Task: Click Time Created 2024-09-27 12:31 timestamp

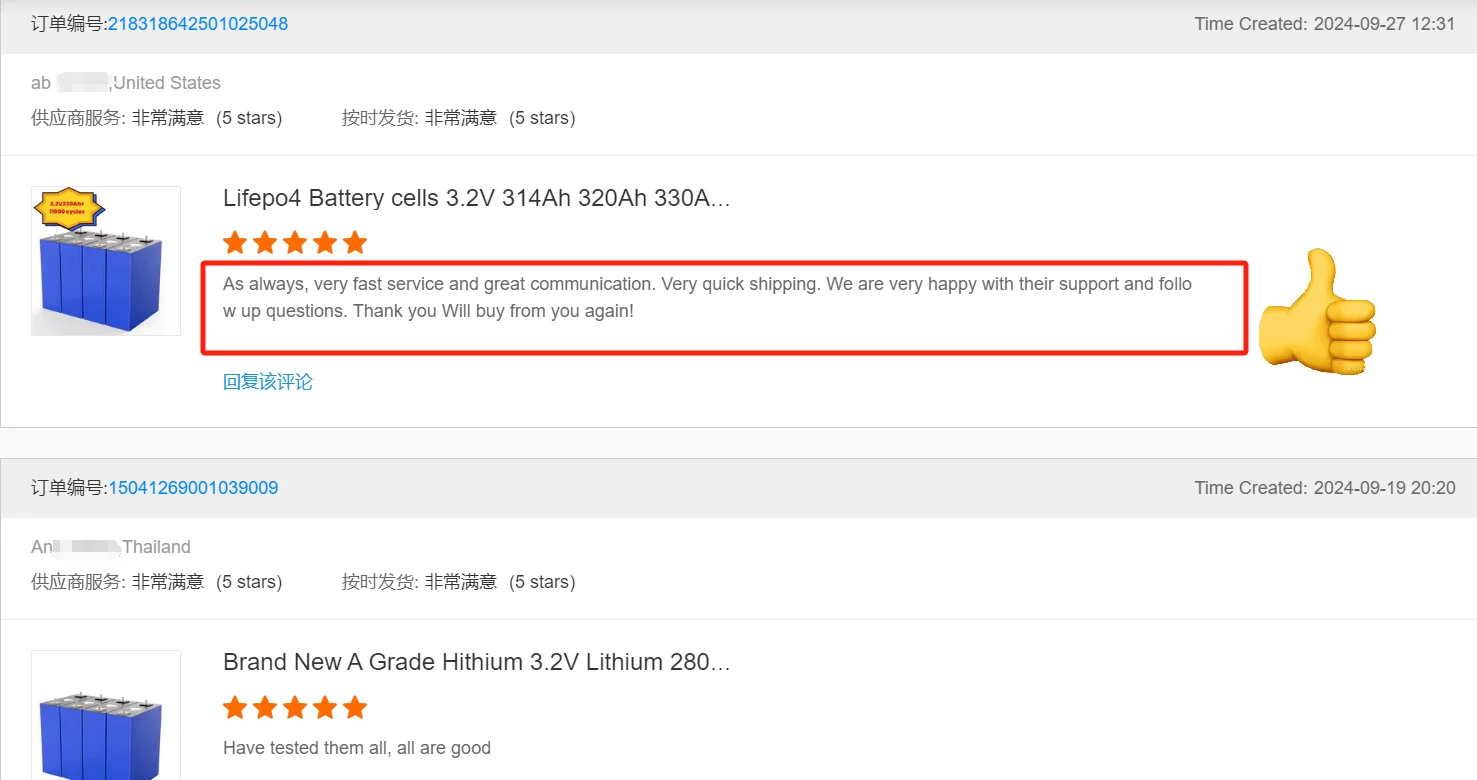Action: pos(1325,24)
